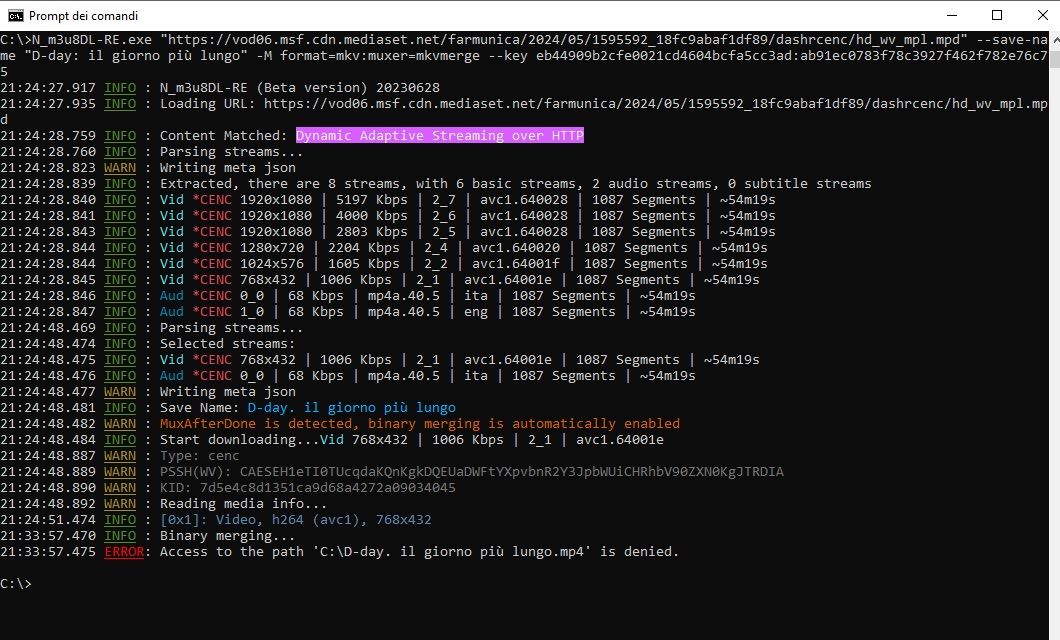1060x640 pixels.
Task: Close the Prompt dei comandi window
Action: 1042,16
